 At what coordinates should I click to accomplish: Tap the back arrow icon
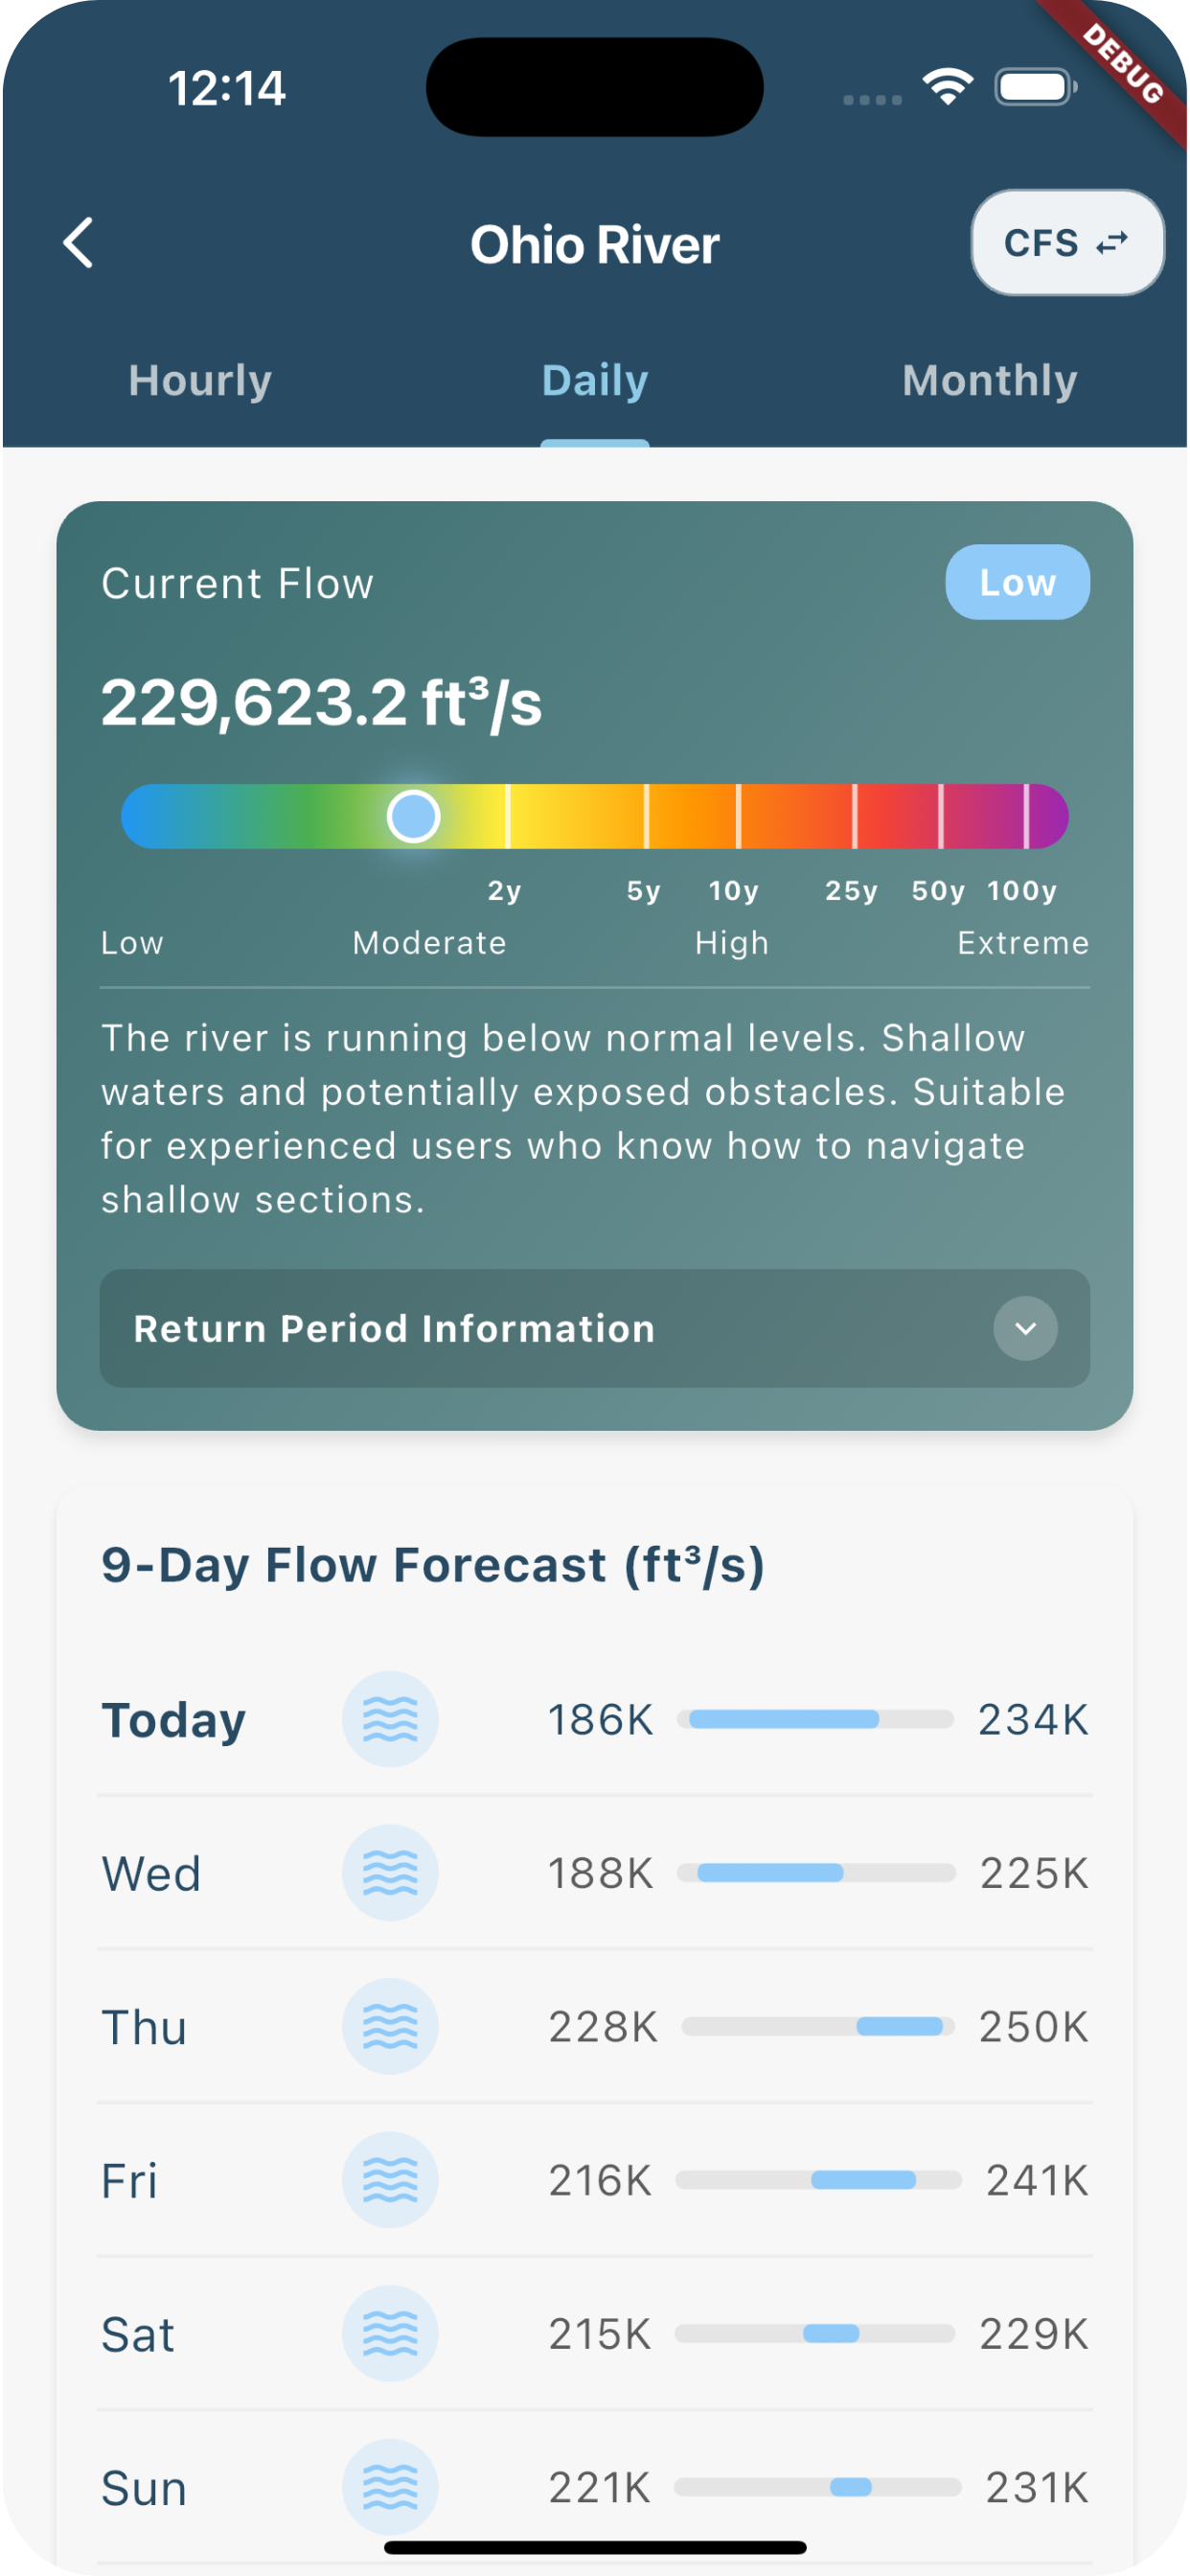click(x=78, y=243)
